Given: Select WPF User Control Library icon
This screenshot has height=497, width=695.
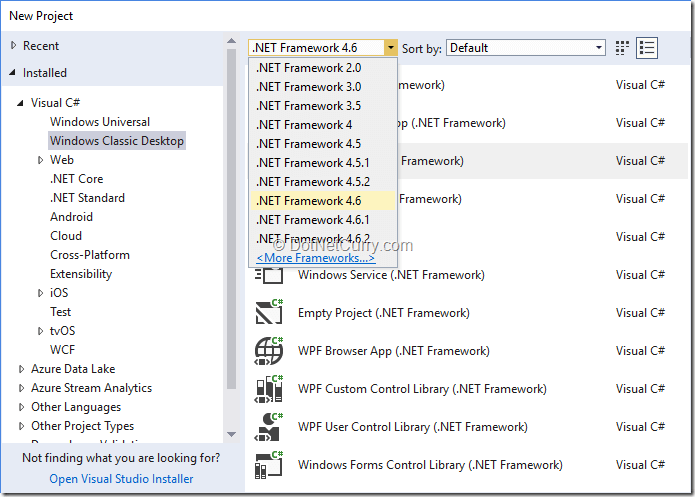Looking at the screenshot, I should pyautogui.click(x=269, y=427).
